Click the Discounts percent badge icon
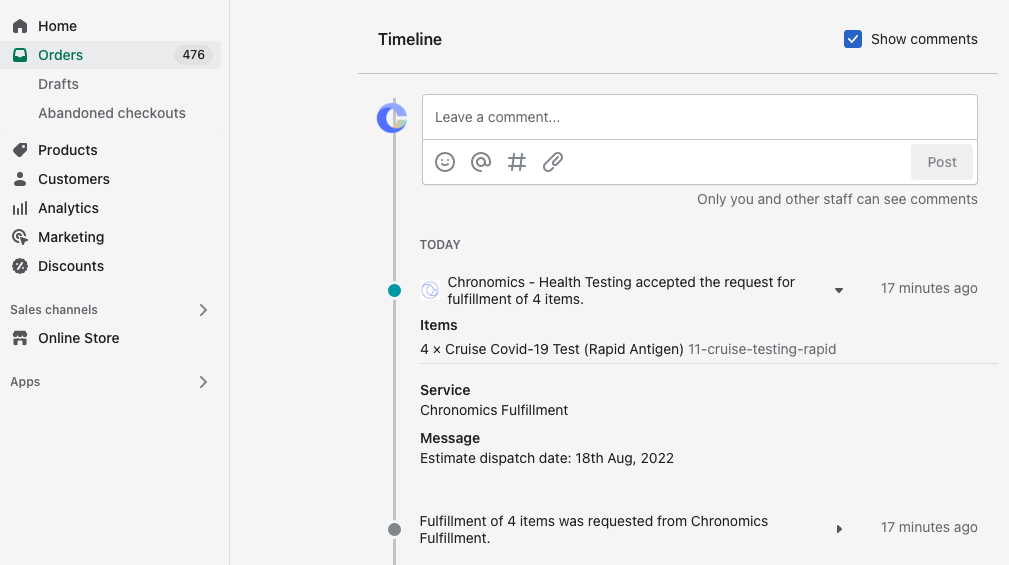This screenshot has width=1009, height=565. (20, 266)
